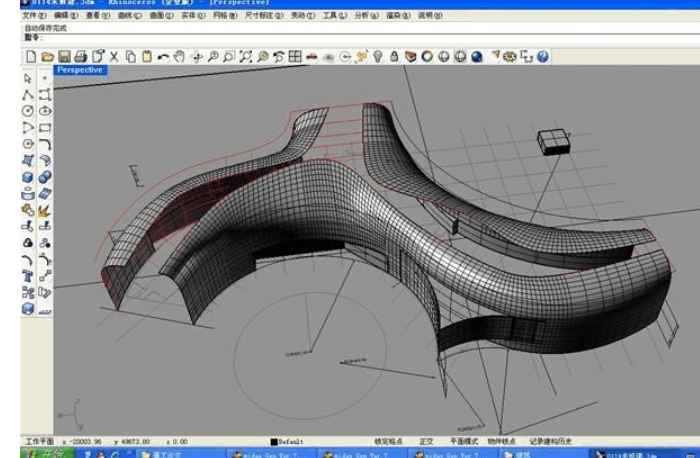This screenshot has height=458, width=700.
Task: Select the Text object tool
Action: pyautogui.click(x=27, y=276)
